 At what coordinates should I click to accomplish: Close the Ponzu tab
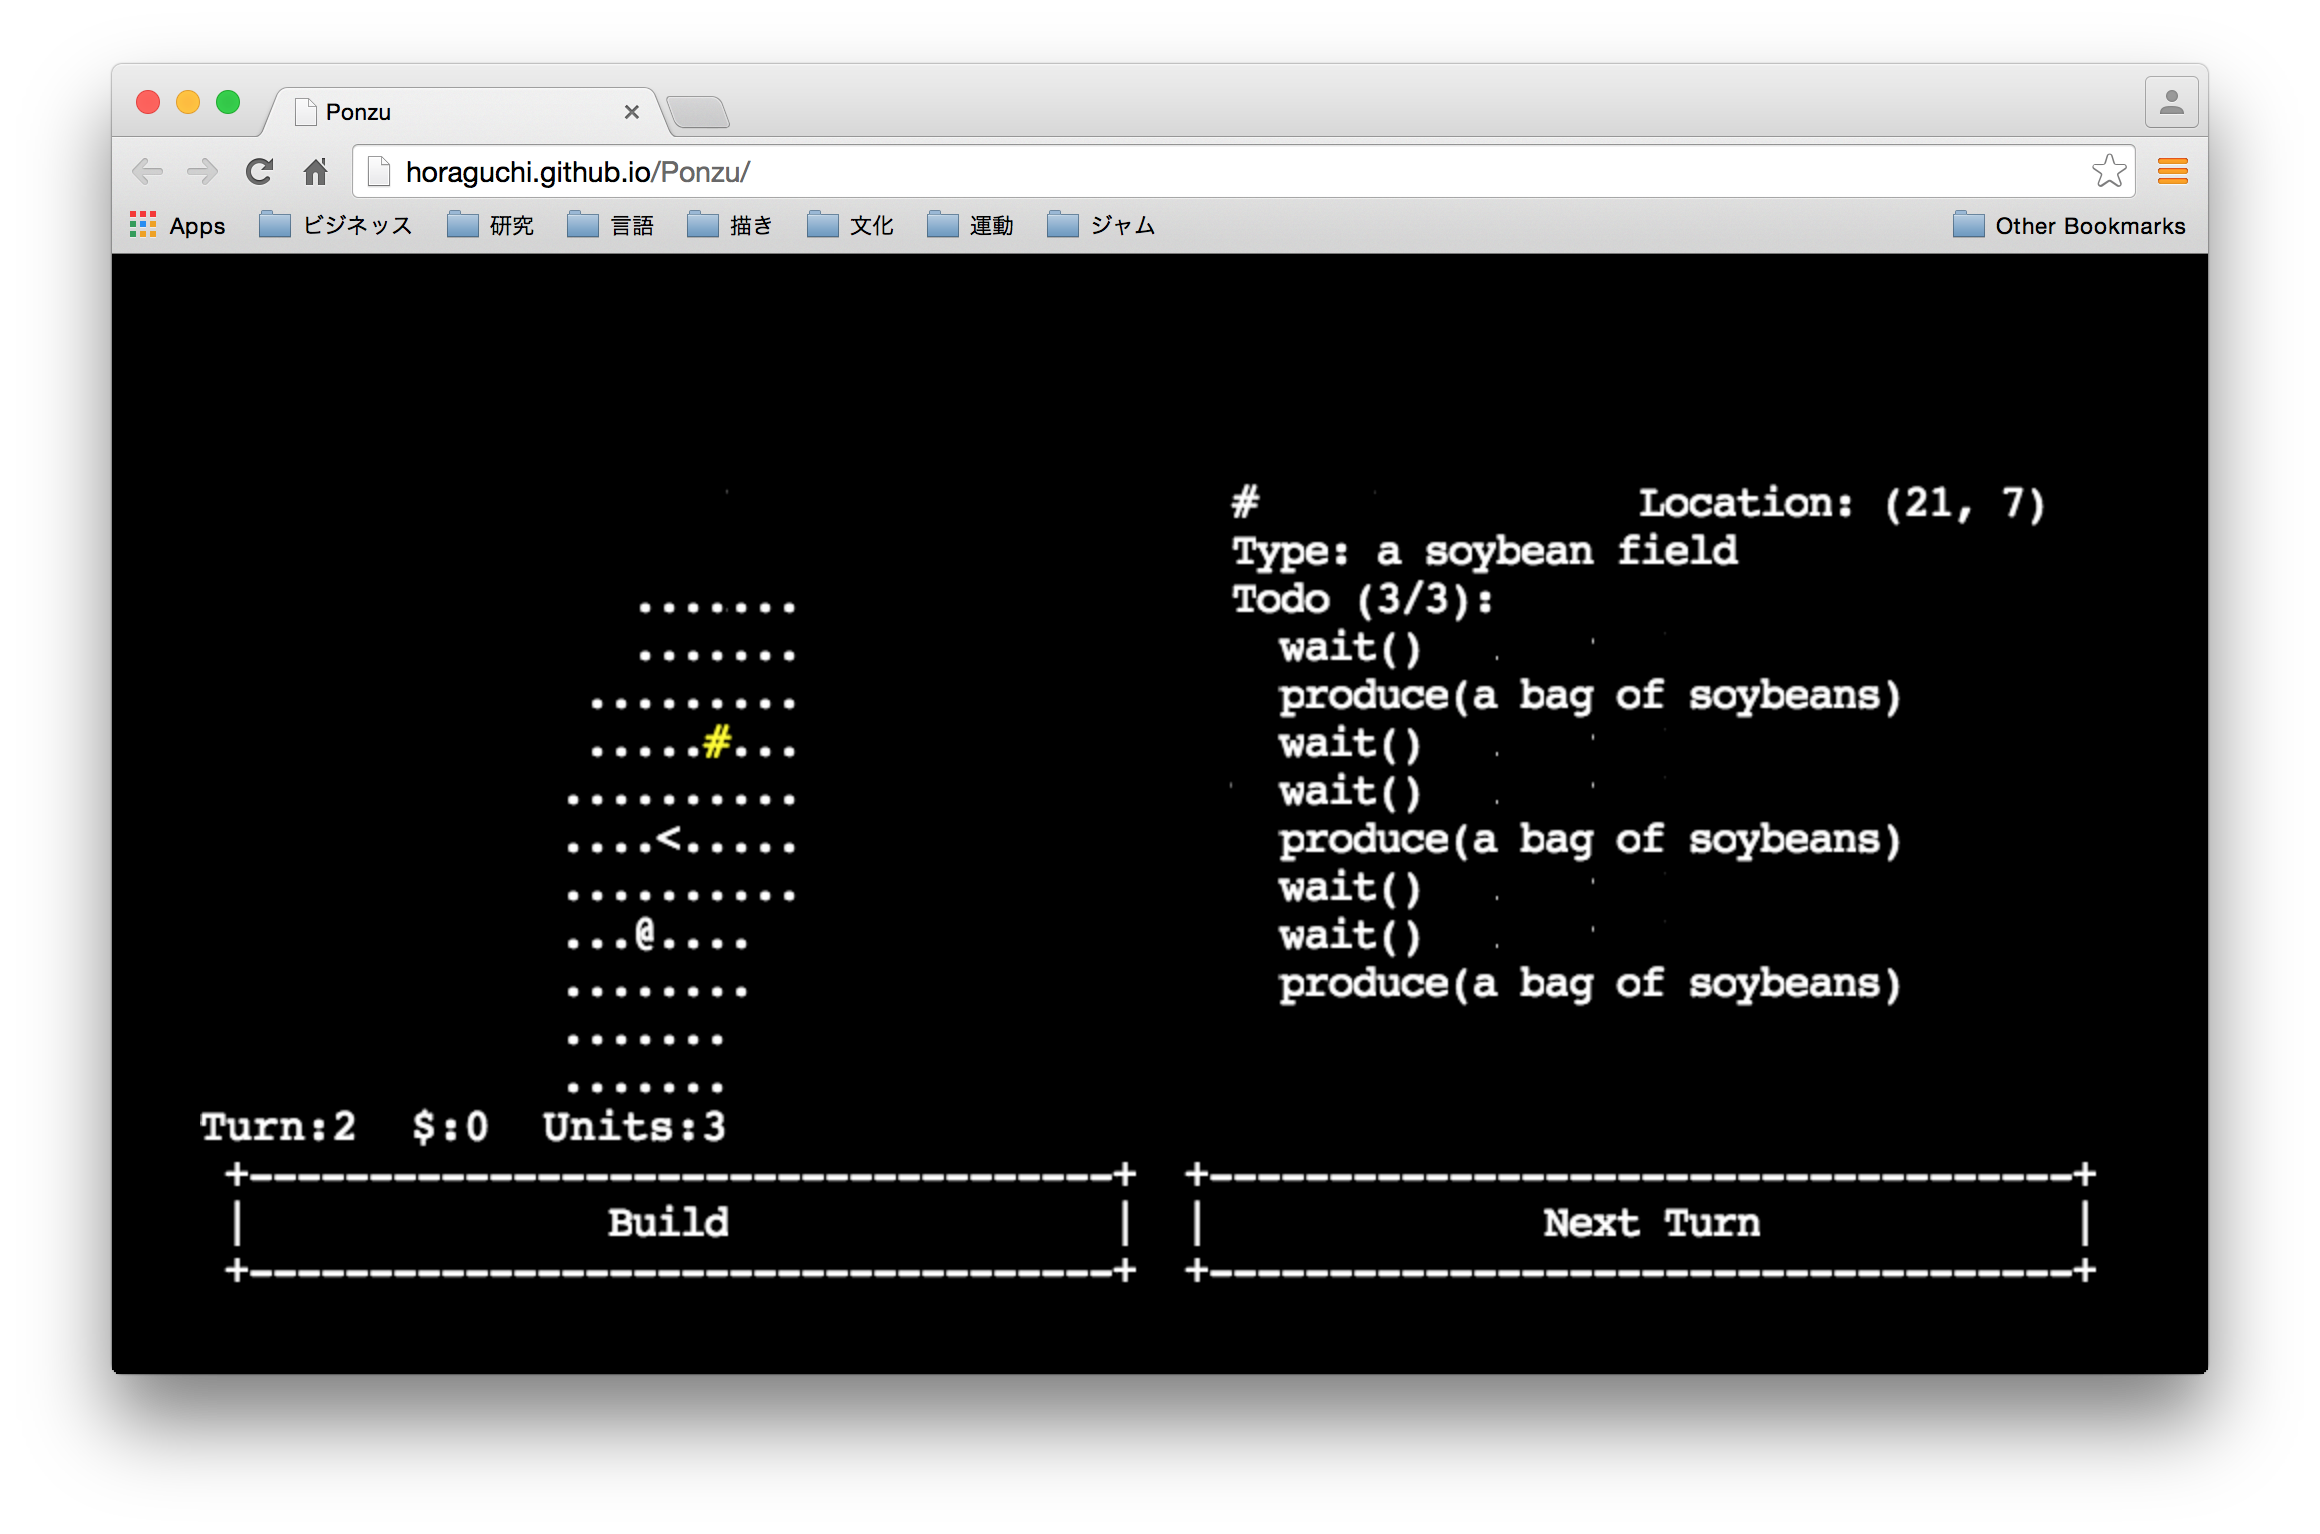coord(631,112)
